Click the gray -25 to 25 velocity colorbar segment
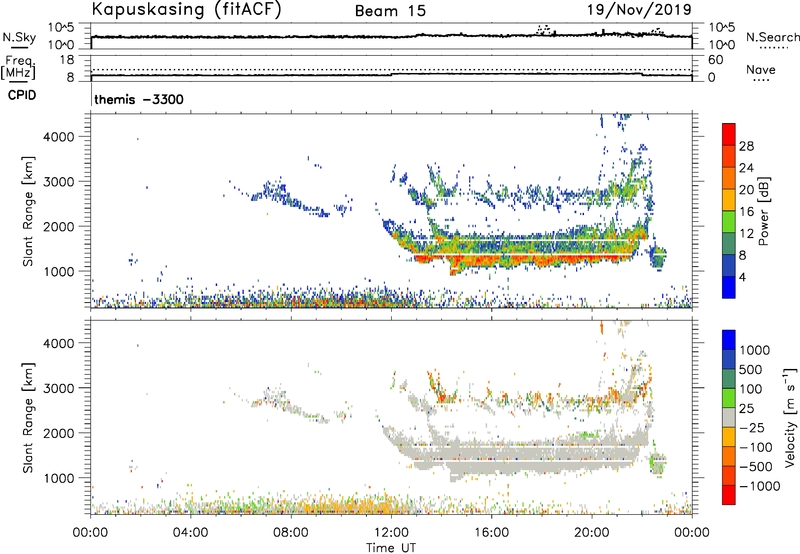 729,418
